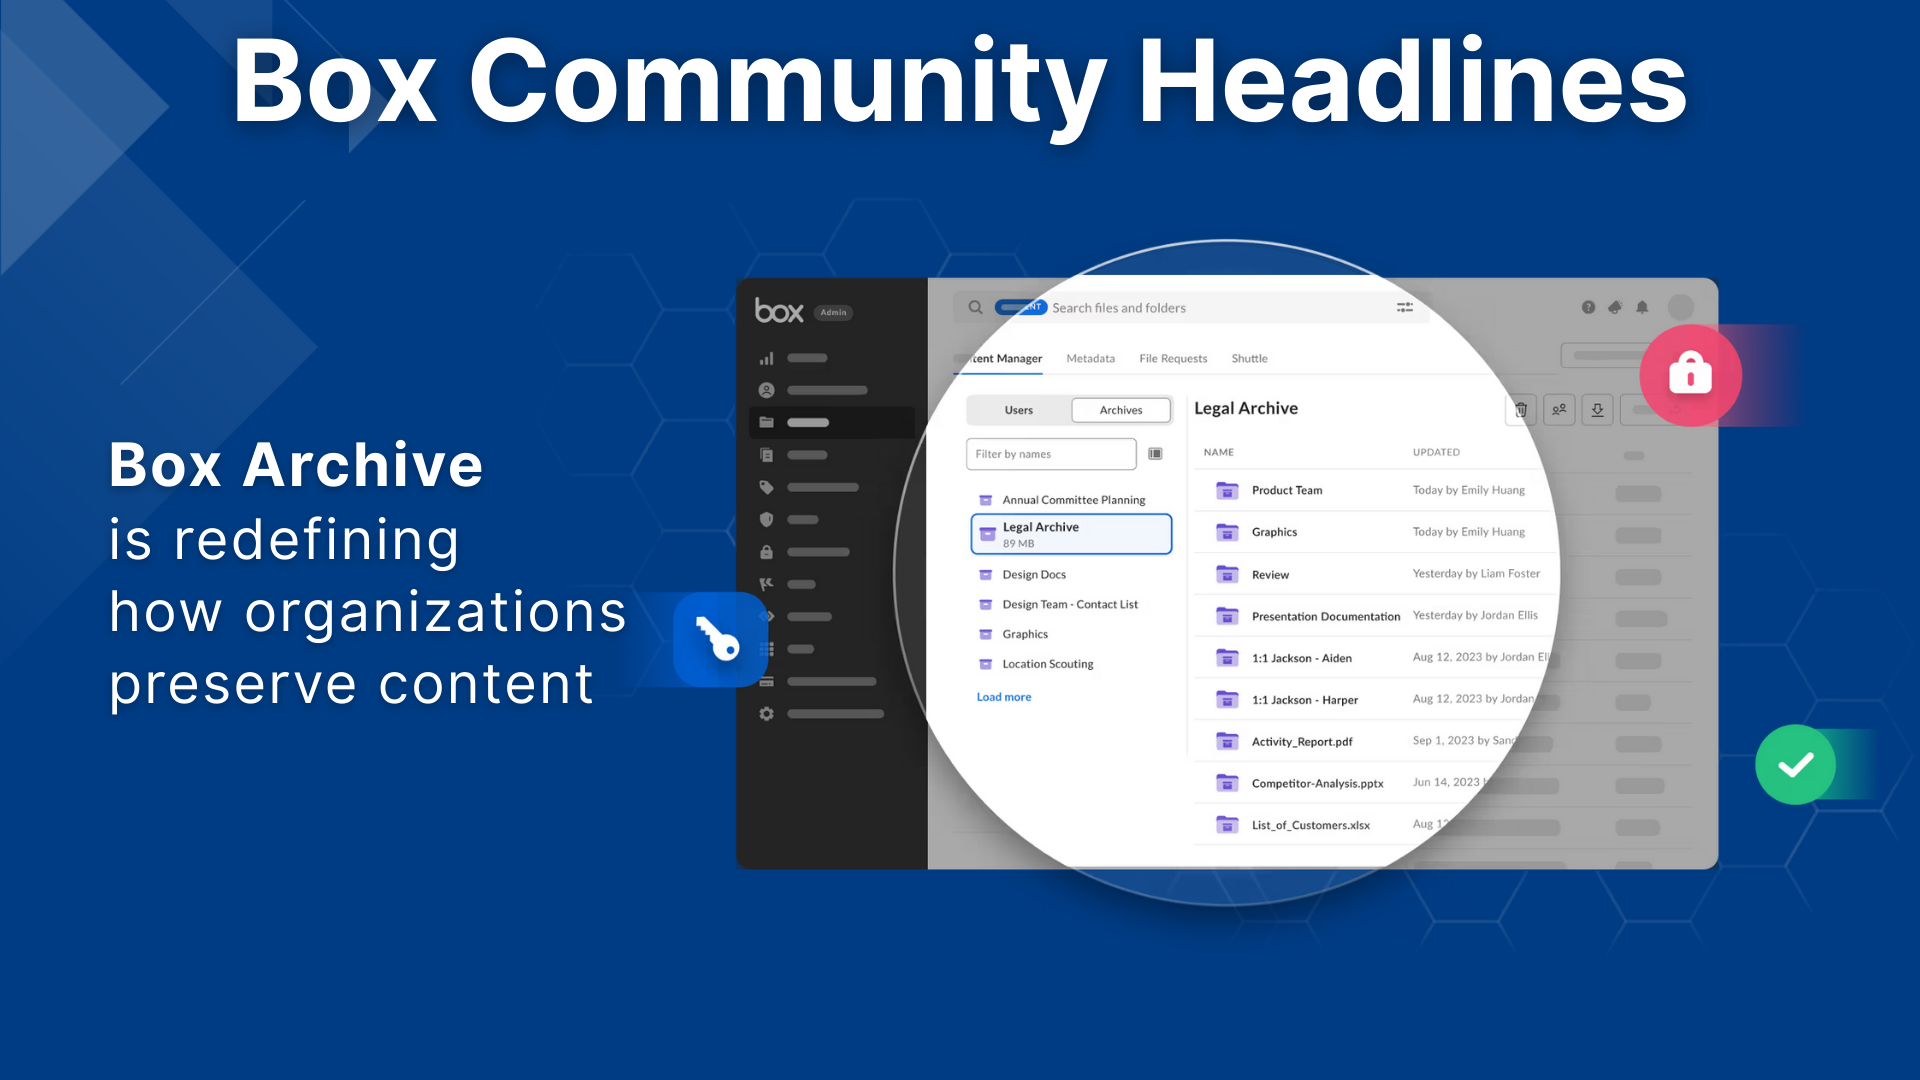Click the Load more link
Screen dimensions: 1920x1080
point(1004,697)
